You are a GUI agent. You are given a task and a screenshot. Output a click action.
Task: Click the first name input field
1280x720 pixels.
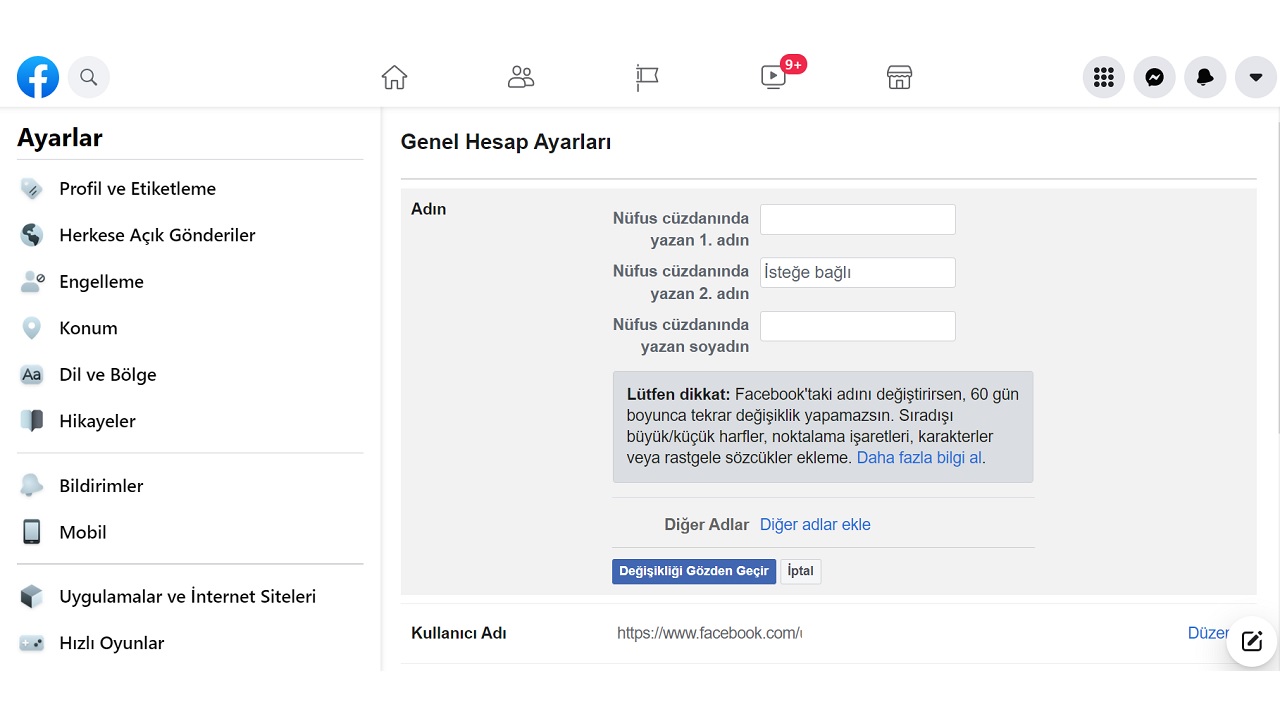pos(857,219)
